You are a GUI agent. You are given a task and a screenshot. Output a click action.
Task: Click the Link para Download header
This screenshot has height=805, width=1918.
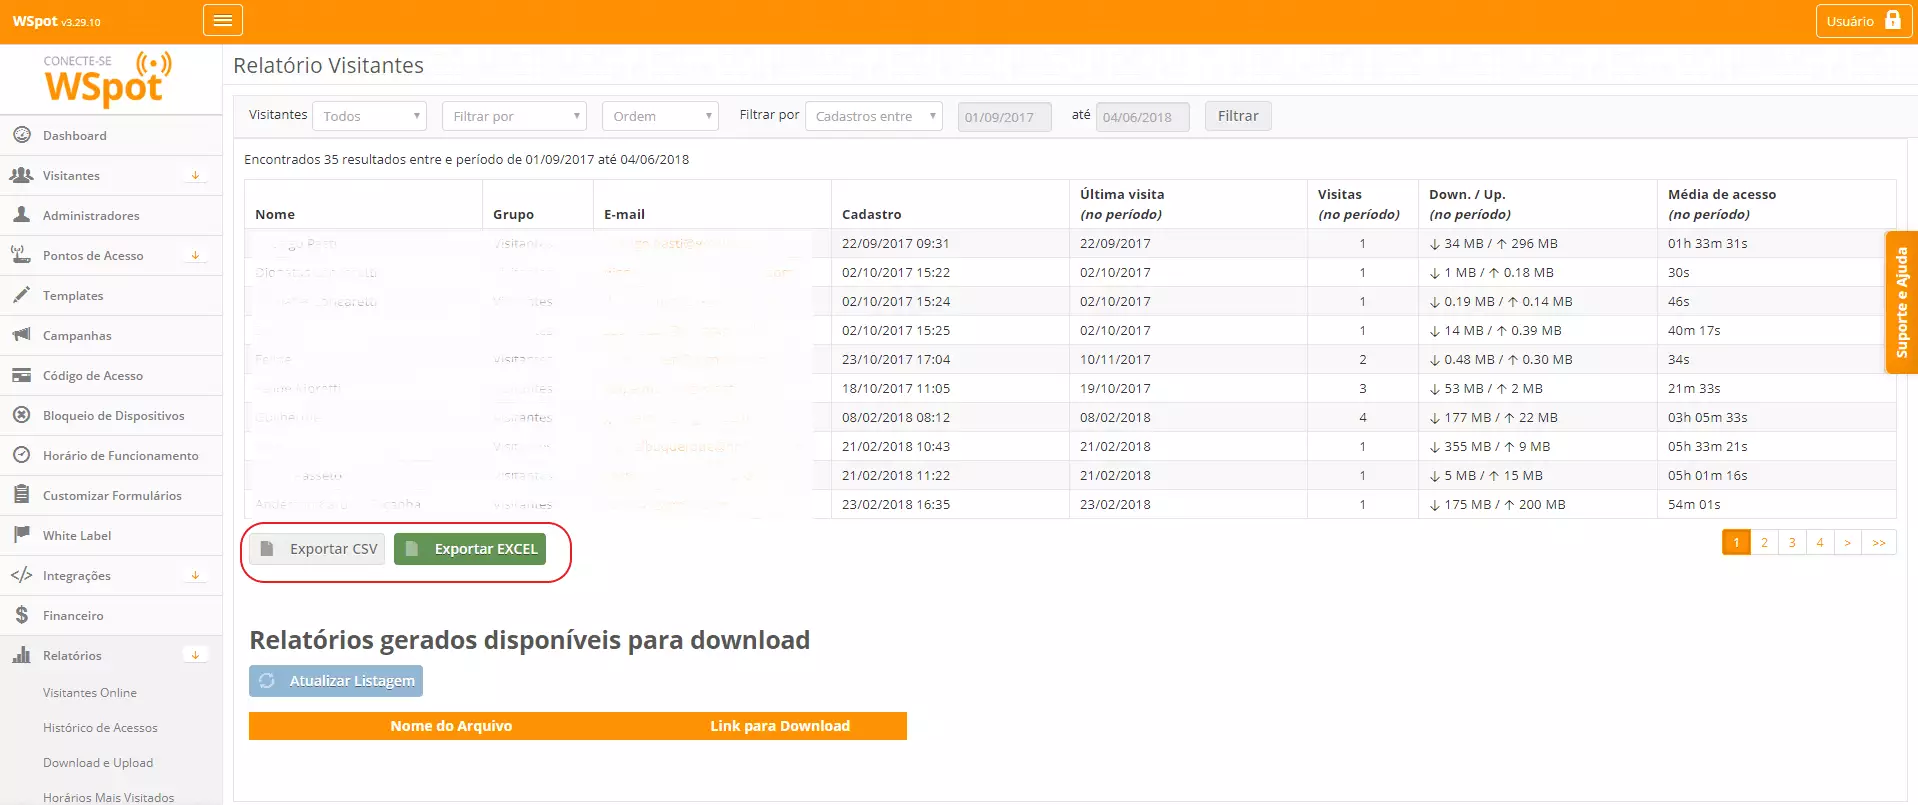tap(780, 726)
